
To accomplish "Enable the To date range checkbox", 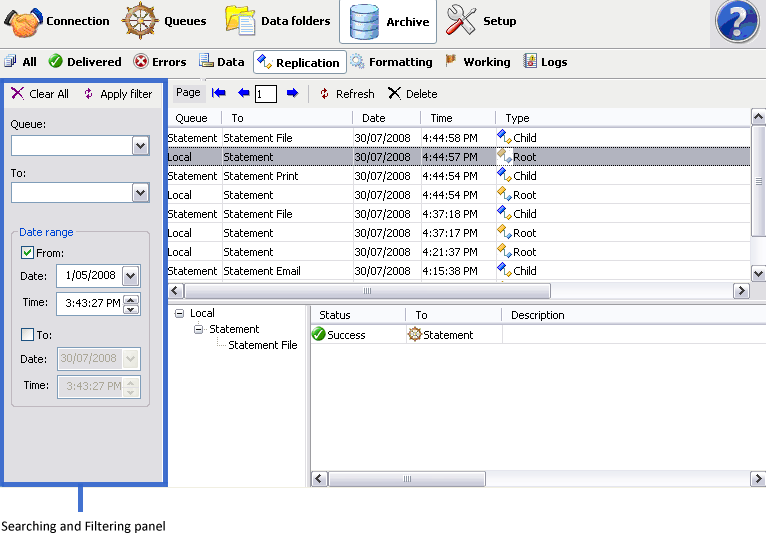I will pos(27,335).
